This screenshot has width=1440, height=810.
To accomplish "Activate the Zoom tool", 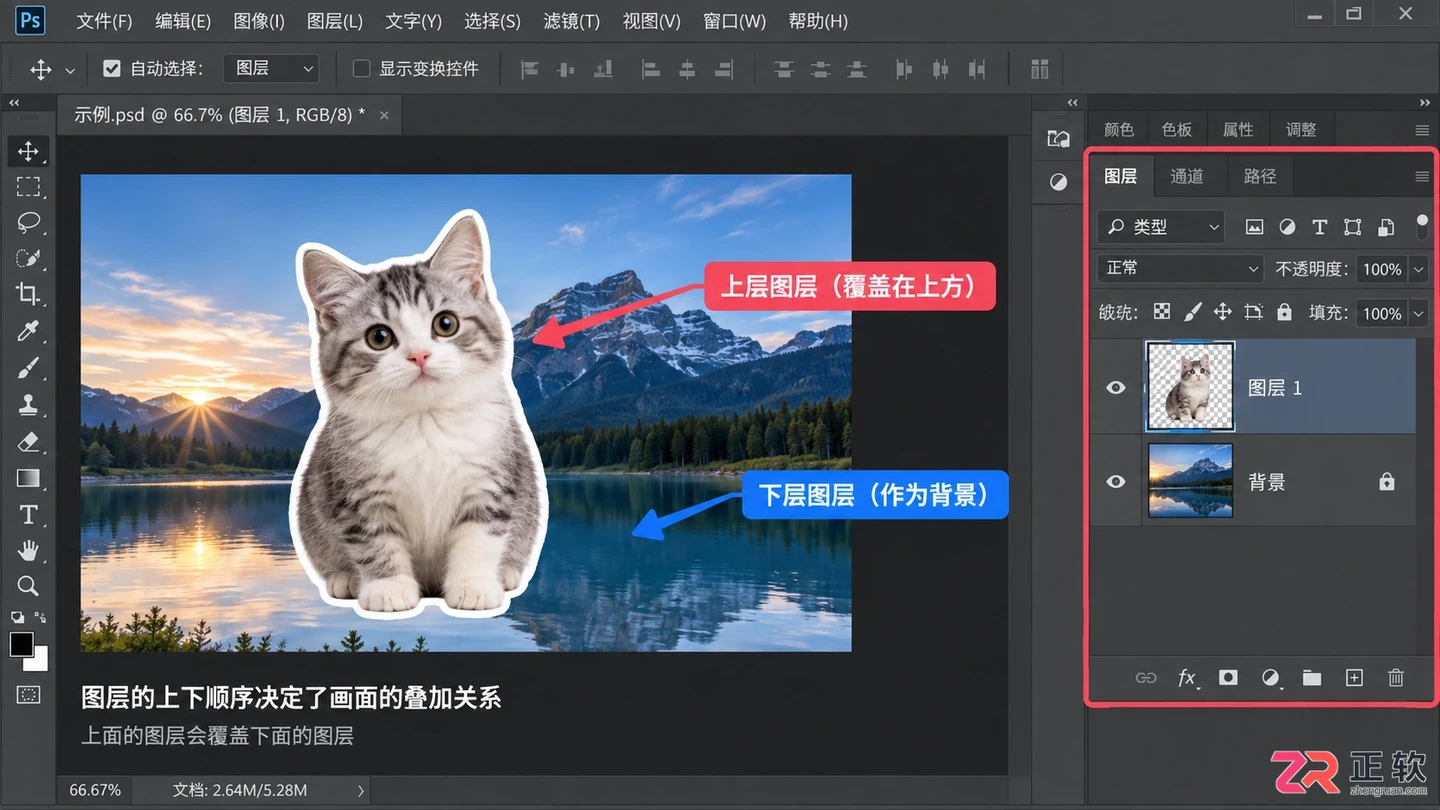I will coord(28,586).
